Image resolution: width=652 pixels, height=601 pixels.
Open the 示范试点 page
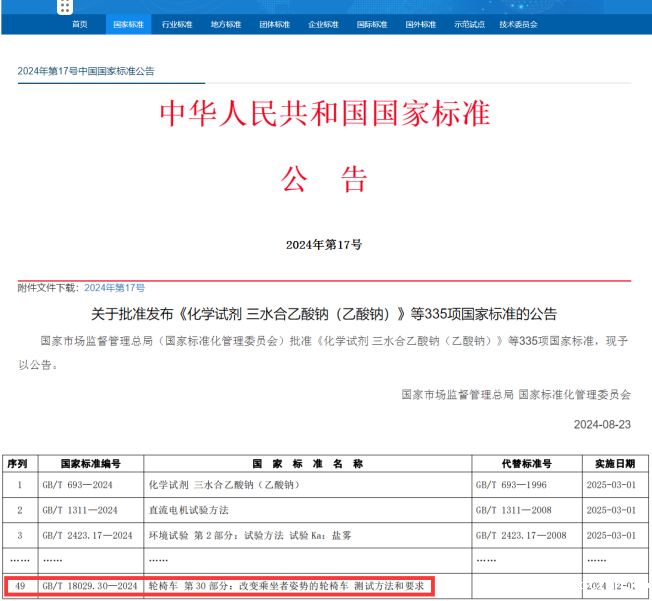coord(468,23)
